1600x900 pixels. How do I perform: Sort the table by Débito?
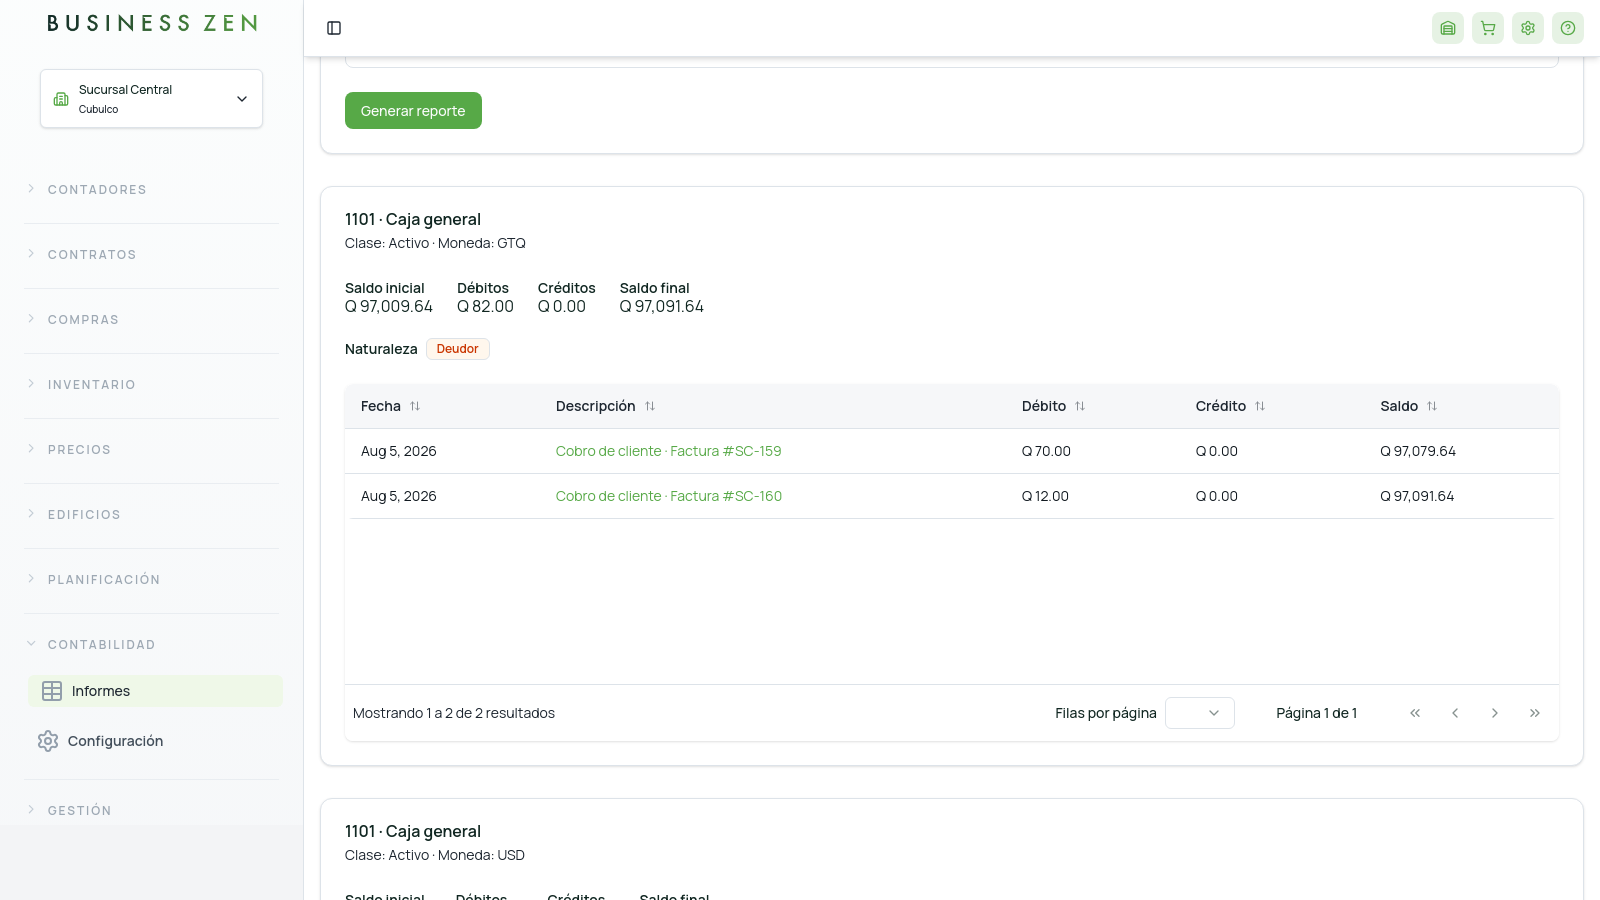[1054, 406]
